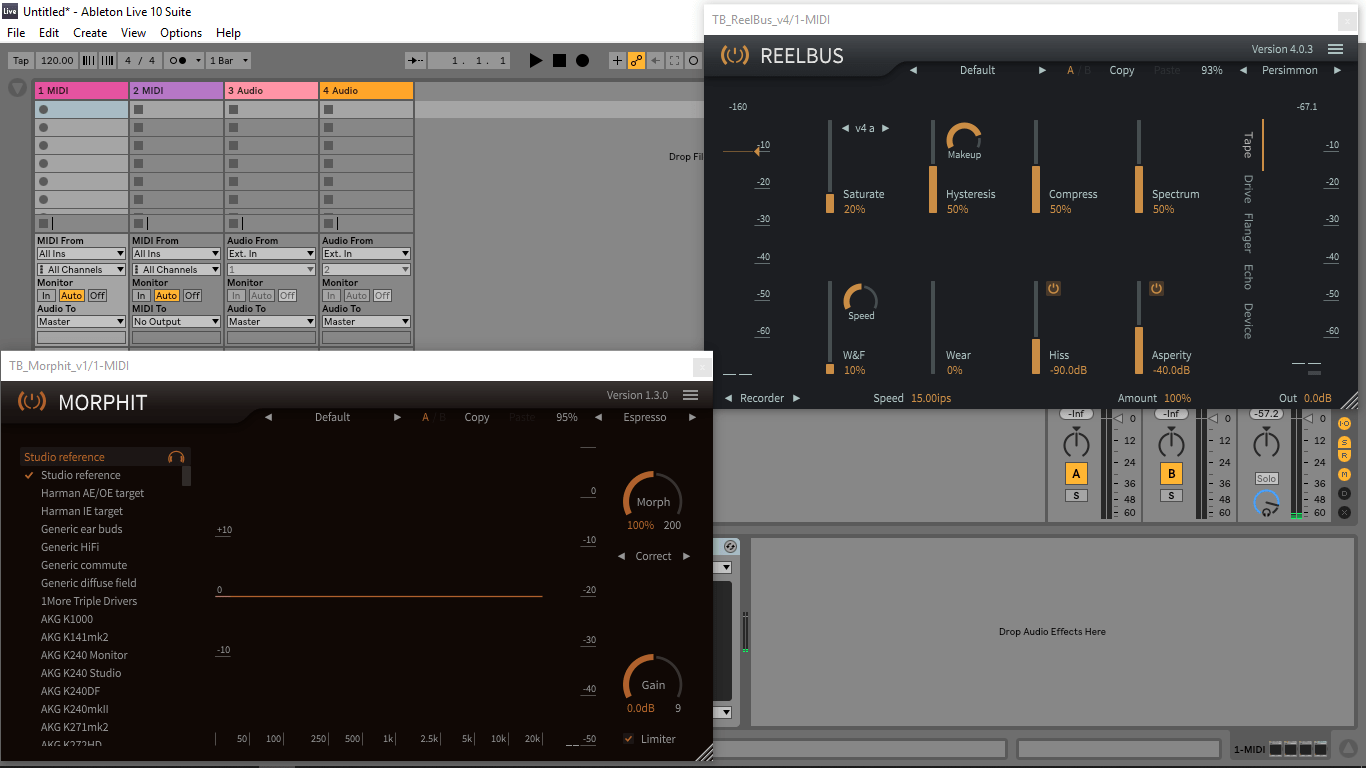Toggle the Follow playback button

click(x=417, y=61)
